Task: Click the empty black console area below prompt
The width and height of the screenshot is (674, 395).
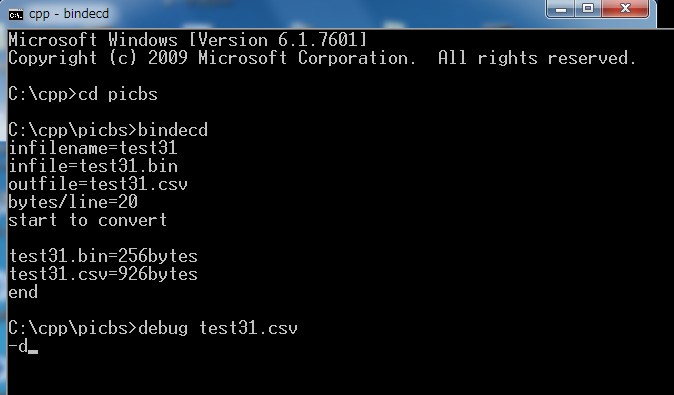Action: tap(340, 374)
